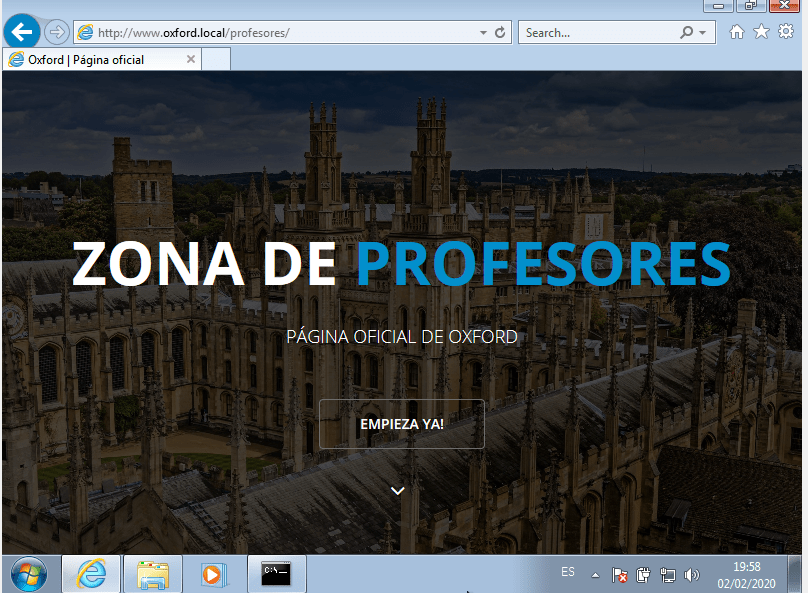Open the search provider dropdown arrow
The image size is (808, 593).
tap(702, 32)
